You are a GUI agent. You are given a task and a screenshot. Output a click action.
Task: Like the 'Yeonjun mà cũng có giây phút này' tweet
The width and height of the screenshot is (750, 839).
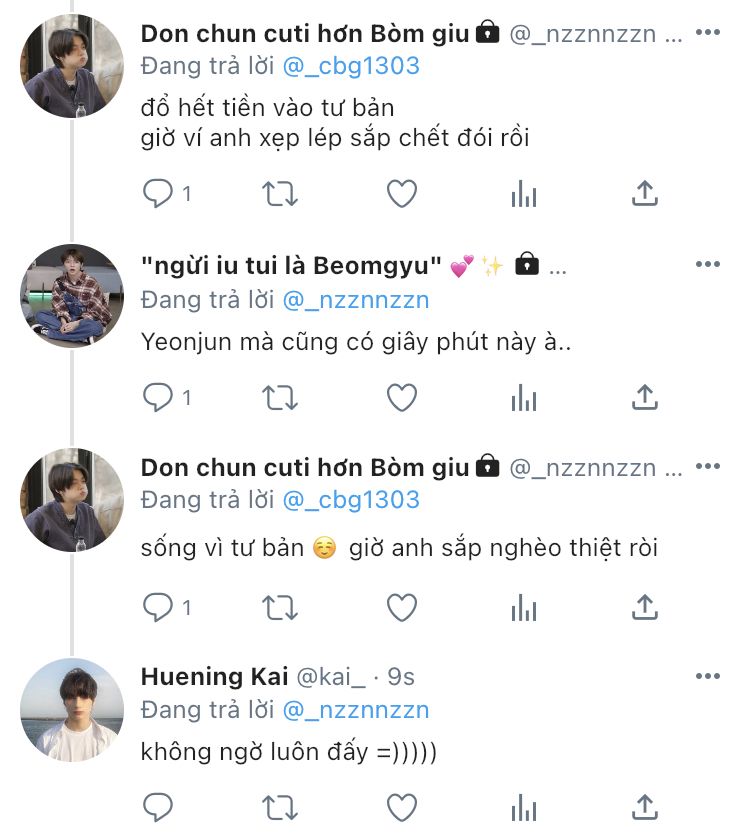[402, 398]
